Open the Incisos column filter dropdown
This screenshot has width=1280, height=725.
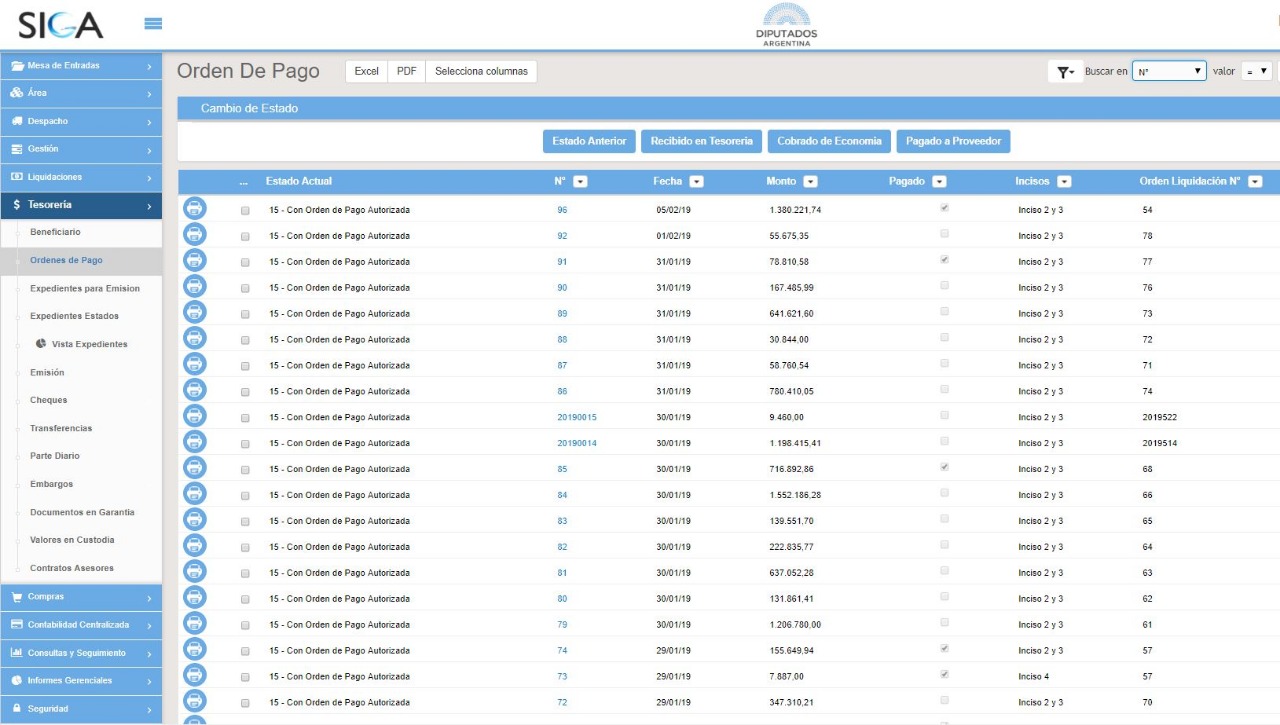[1064, 182]
